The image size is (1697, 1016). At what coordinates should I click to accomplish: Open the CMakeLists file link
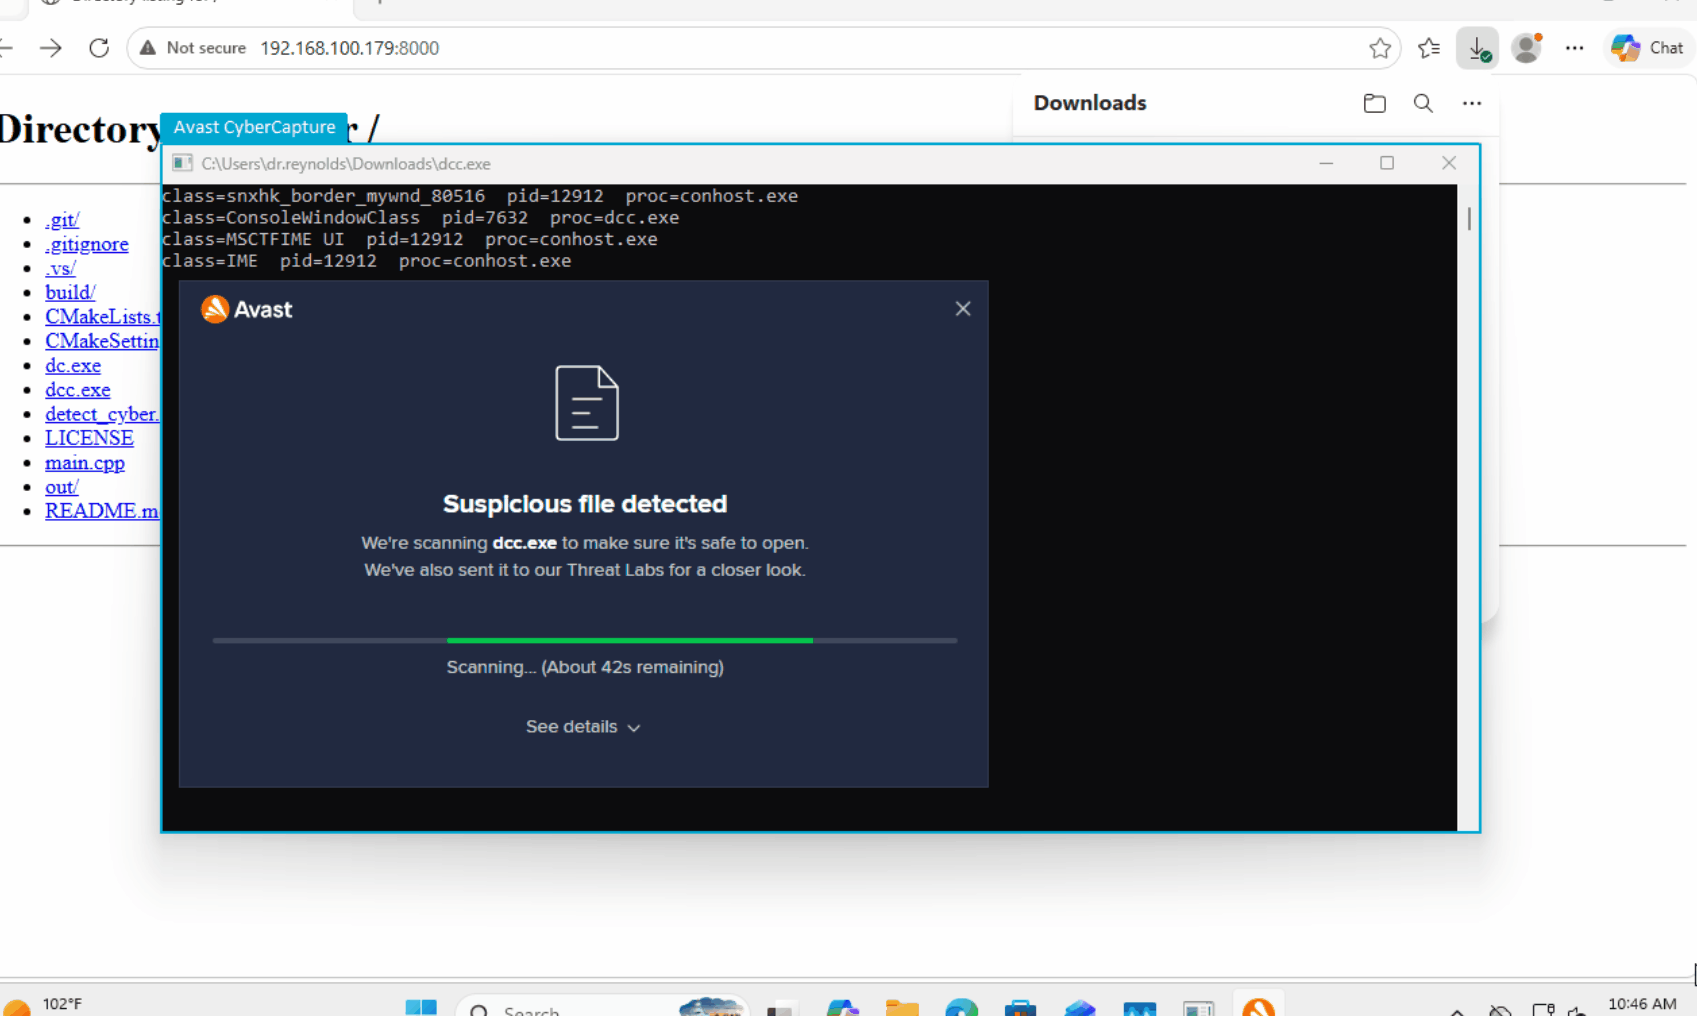(x=102, y=317)
